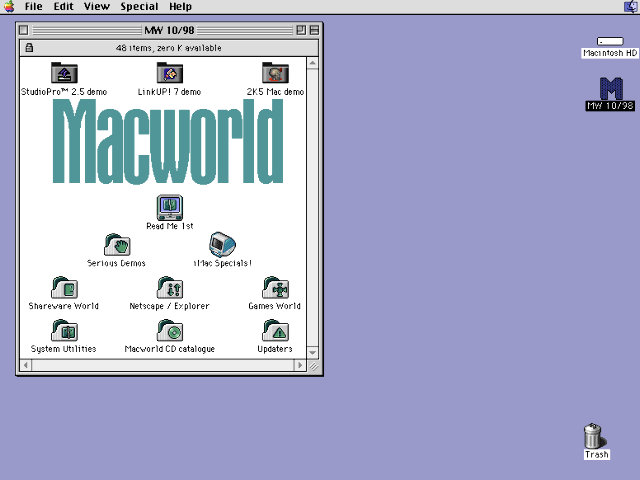
Task: Click the 'Shareware World' label text
Action: 64,306
